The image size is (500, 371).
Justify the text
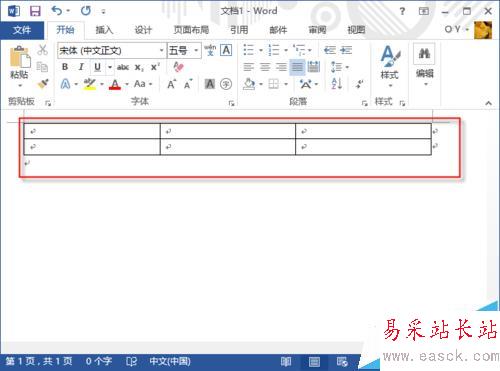297,67
